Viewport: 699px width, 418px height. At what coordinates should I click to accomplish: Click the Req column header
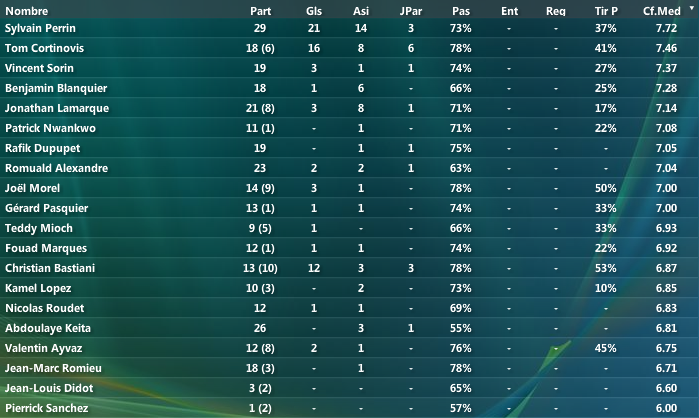point(556,11)
